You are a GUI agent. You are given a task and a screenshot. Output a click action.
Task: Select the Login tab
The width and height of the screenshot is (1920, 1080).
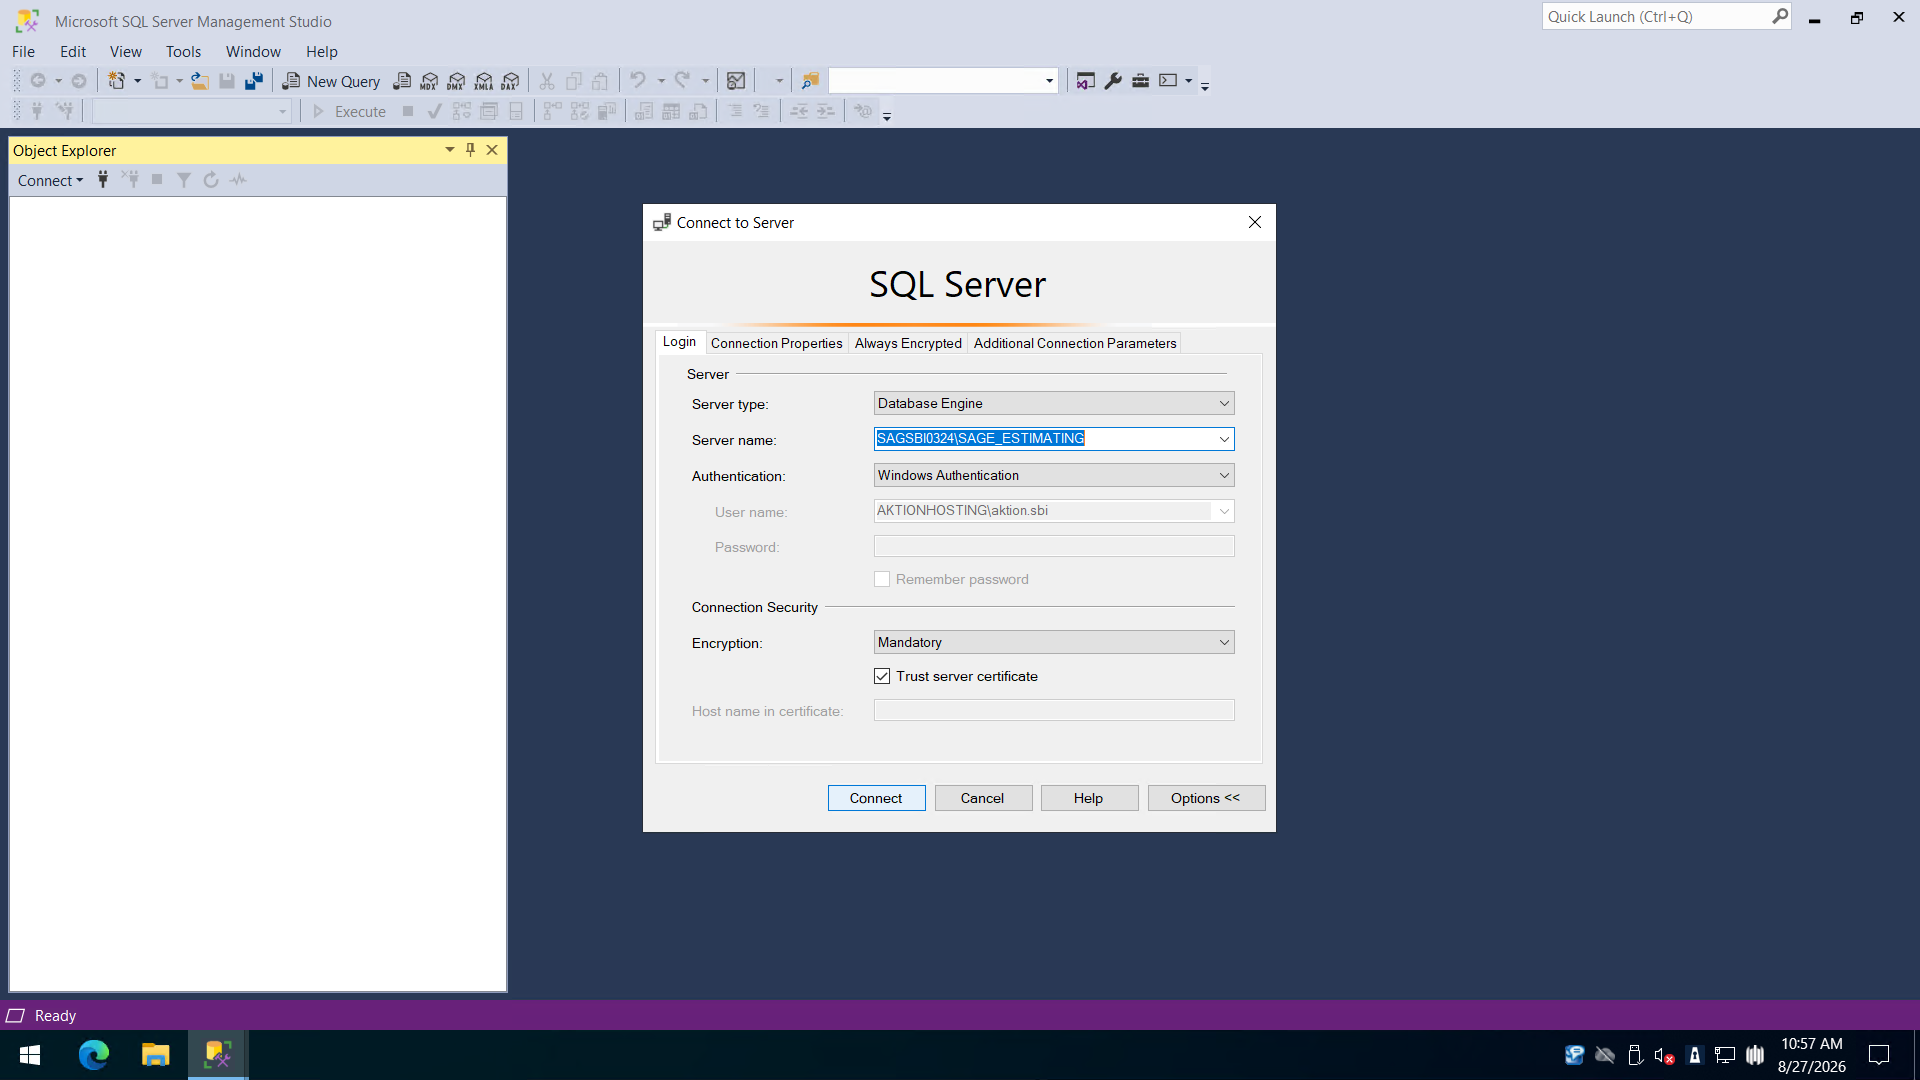click(679, 342)
